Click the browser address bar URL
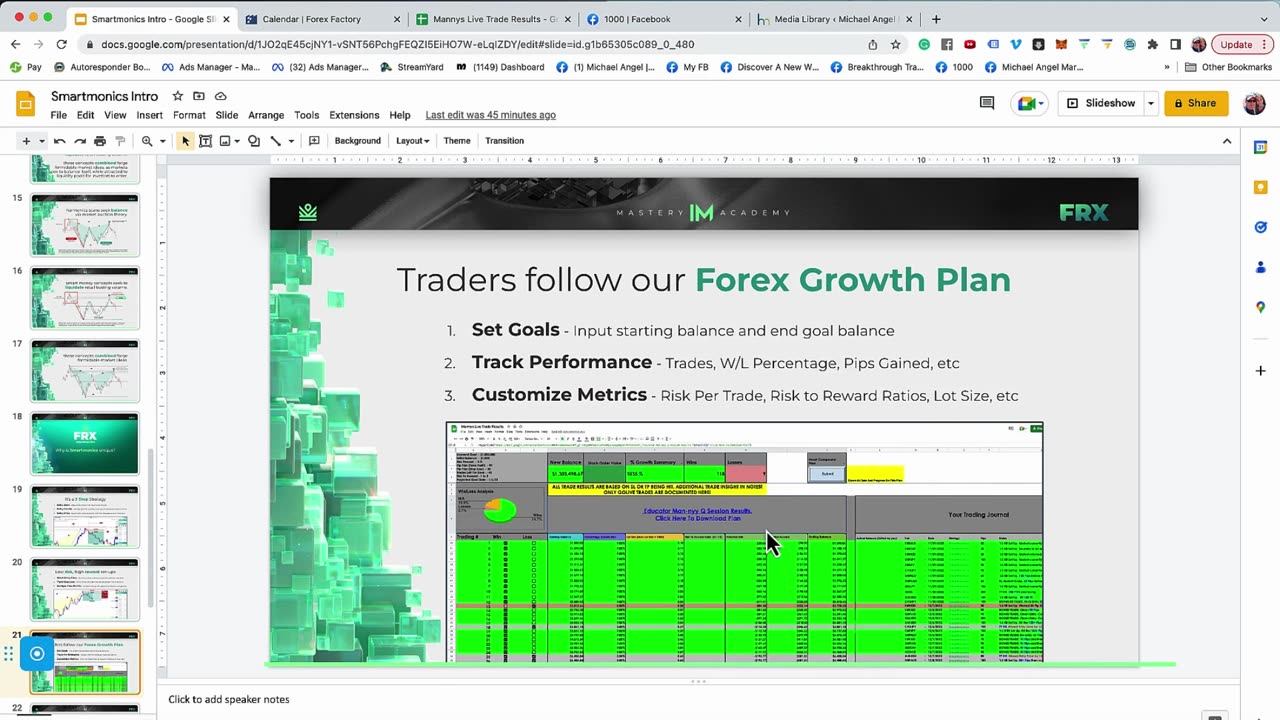This screenshot has height=720, width=1280. 398,44
